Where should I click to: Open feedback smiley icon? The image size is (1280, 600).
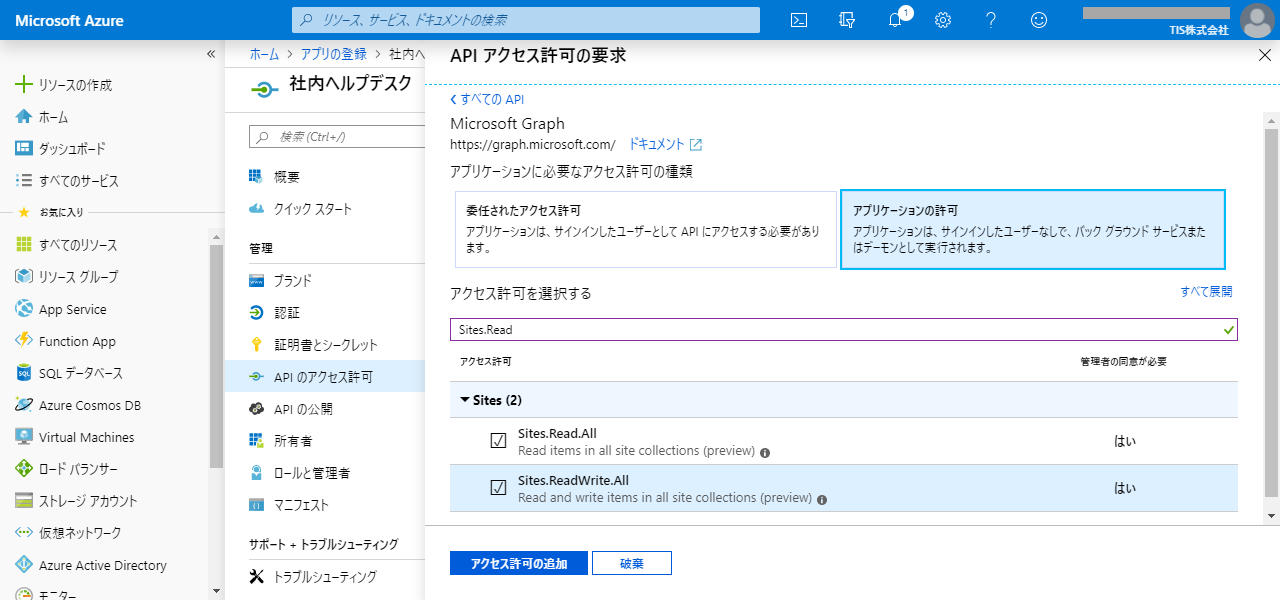pyautogui.click(x=1039, y=20)
